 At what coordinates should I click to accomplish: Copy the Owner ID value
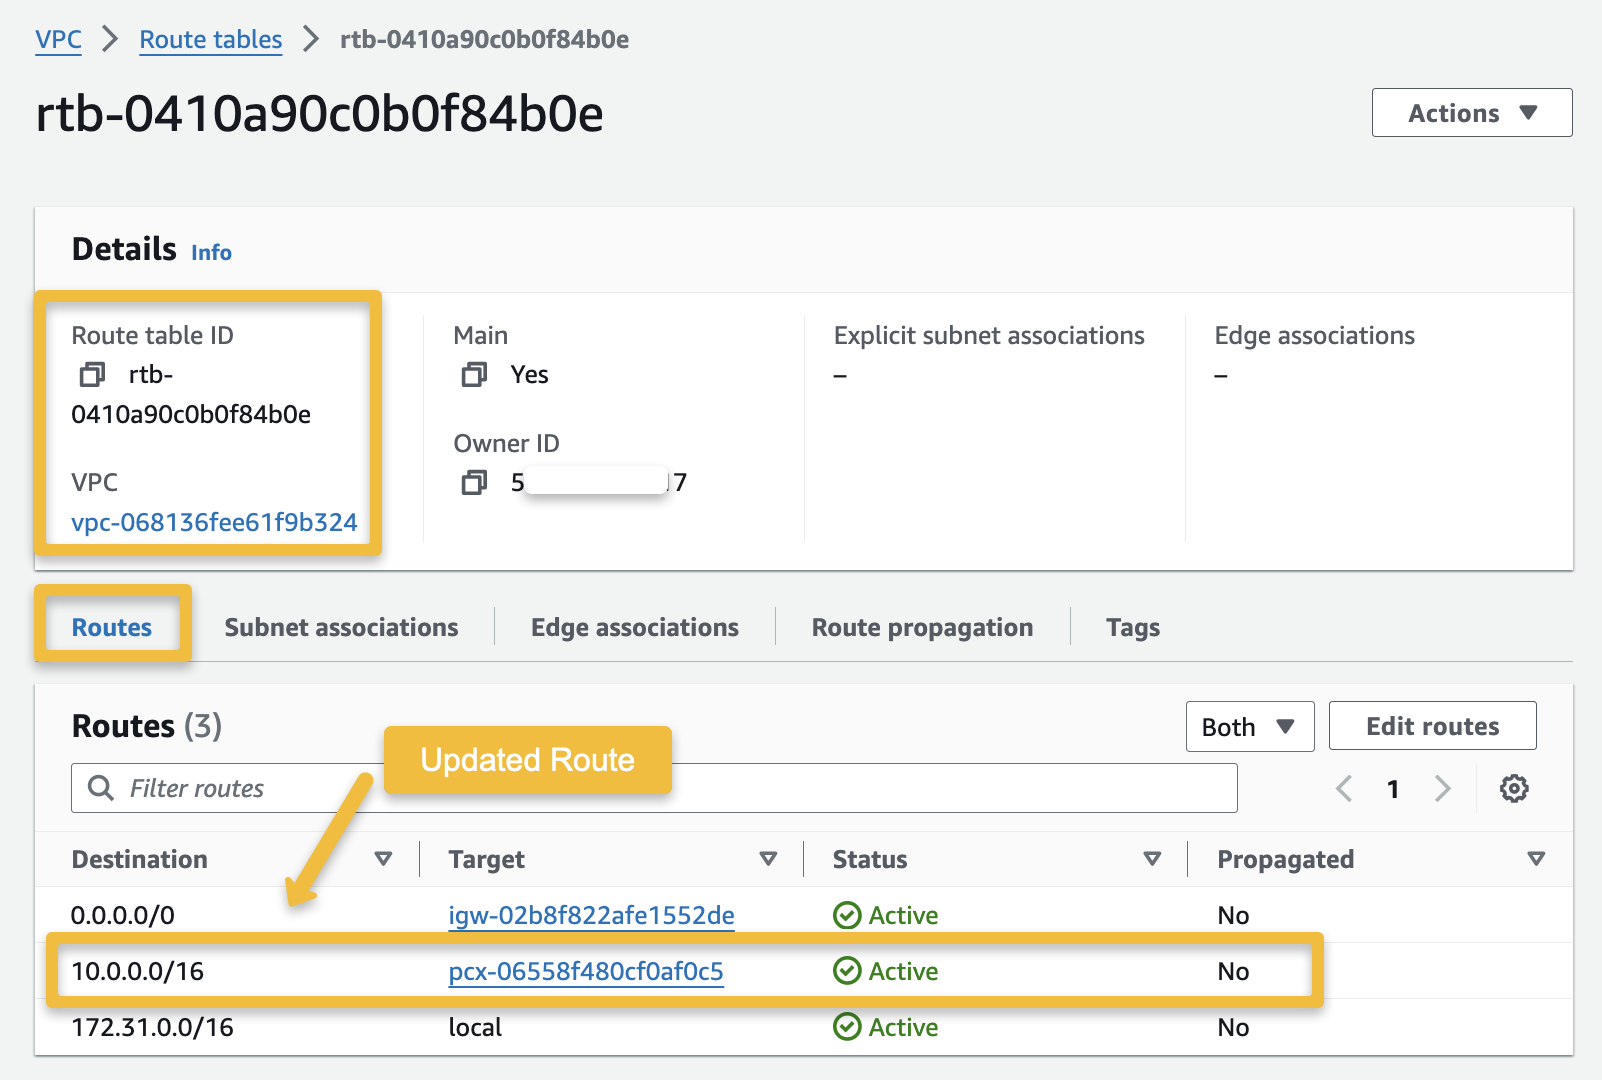coord(474,481)
